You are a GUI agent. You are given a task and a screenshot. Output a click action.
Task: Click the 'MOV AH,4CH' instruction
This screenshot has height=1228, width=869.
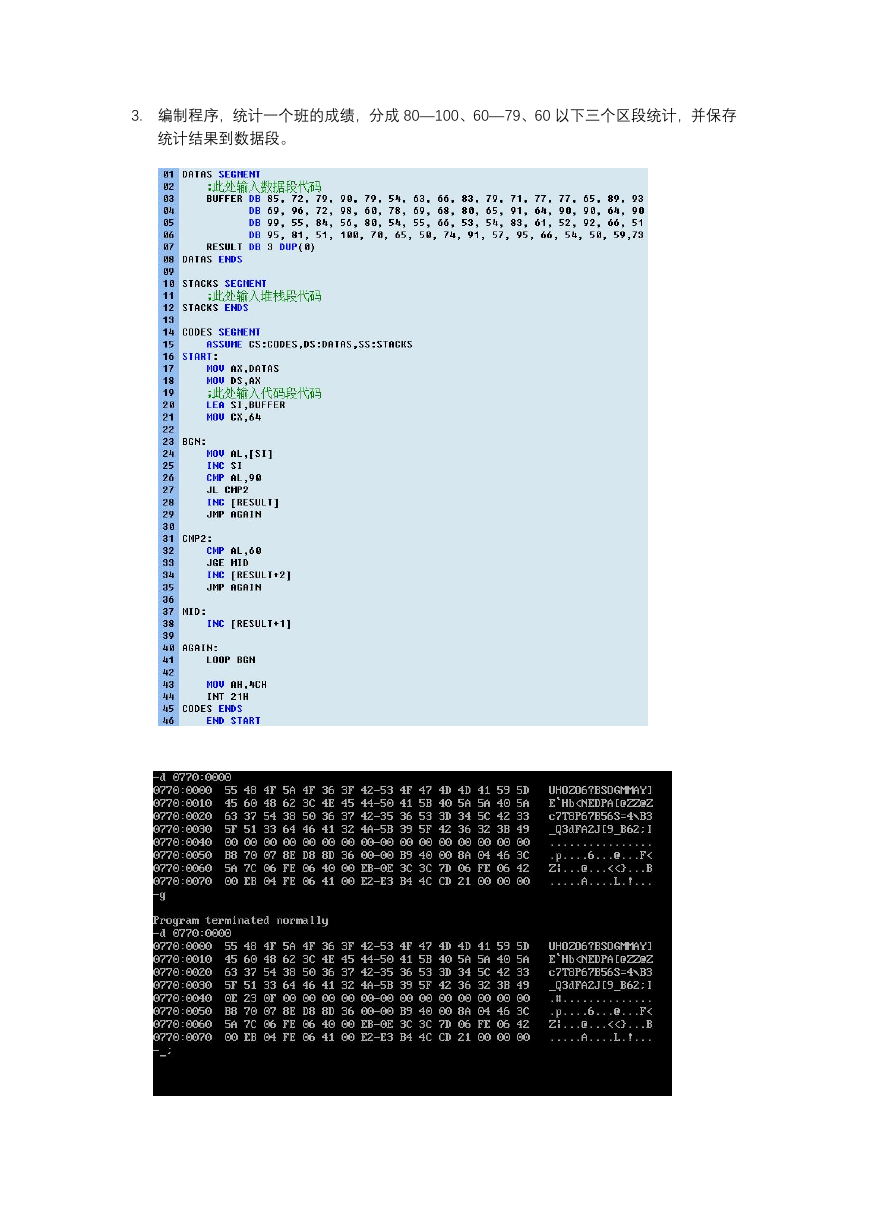(236, 685)
